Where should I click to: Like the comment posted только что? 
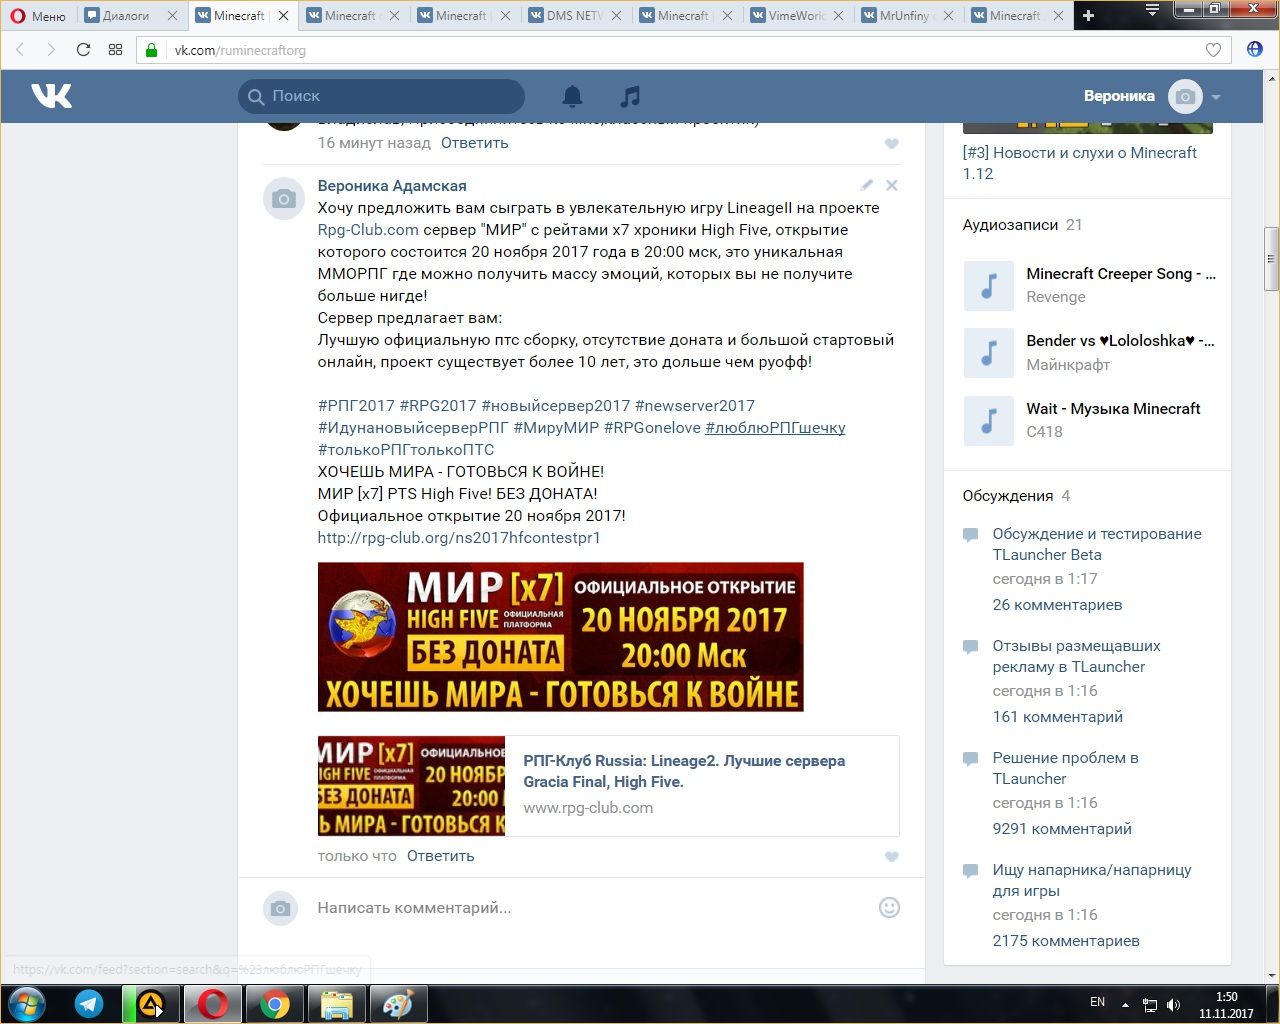[x=892, y=857]
